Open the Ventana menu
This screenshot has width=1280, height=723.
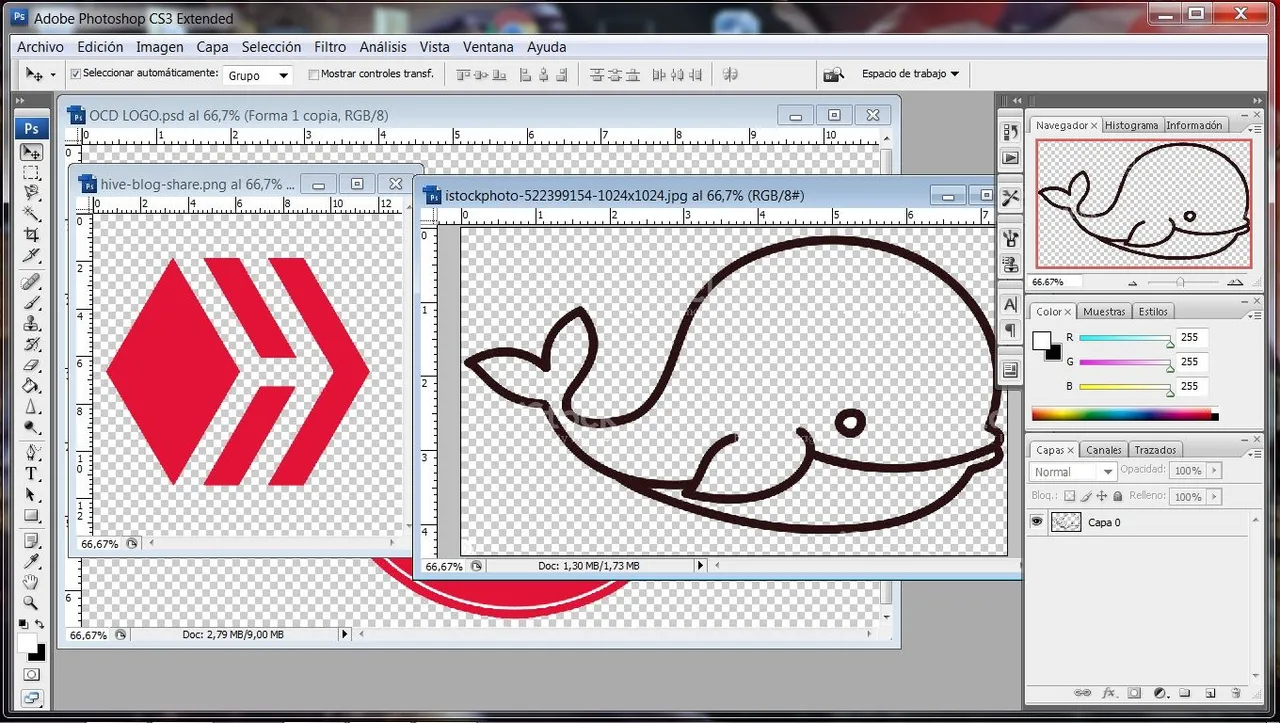coord(488,47)
